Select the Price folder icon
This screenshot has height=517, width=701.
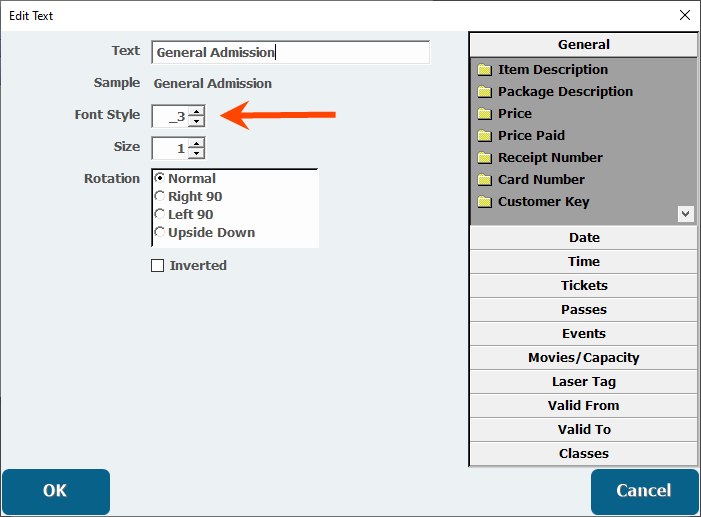click(x=485, y=114)
